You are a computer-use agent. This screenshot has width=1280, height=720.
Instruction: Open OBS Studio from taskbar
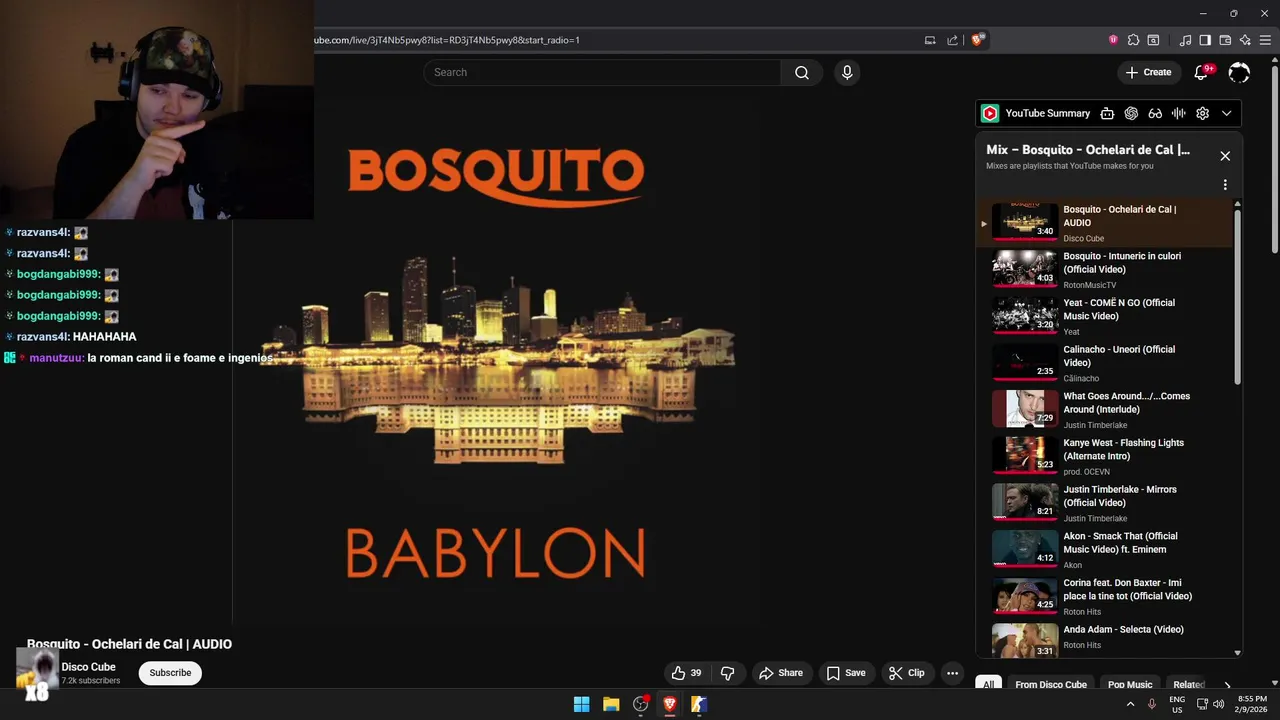[641, 704]
